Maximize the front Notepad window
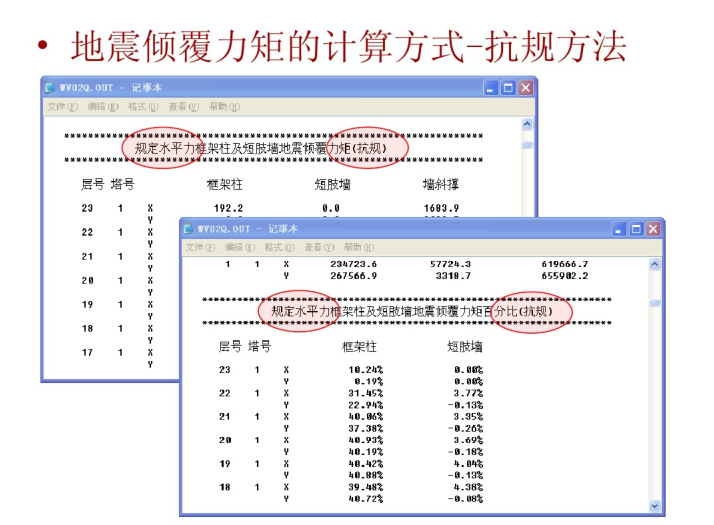714x525 pixels. point(636,229)
